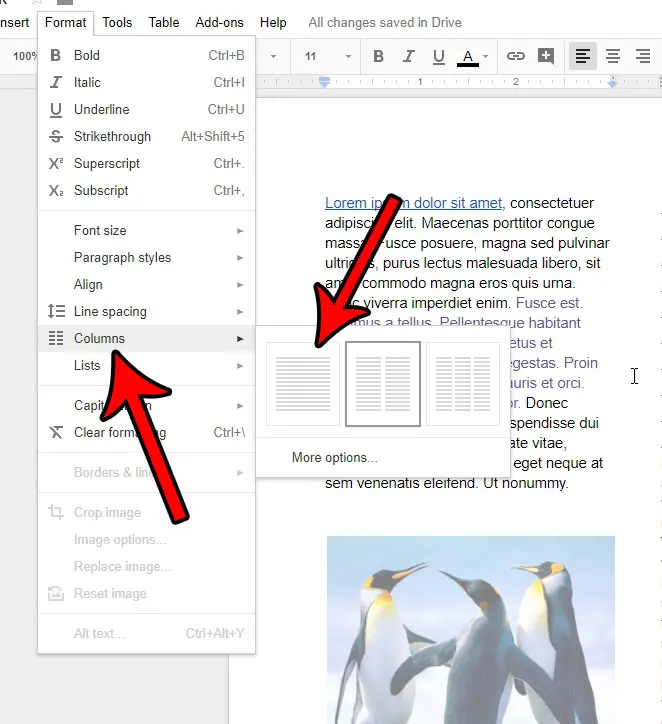This screenshot has height=724, width=662.
Task: Click the Insert link icon
Action: (x=516, y=56)
